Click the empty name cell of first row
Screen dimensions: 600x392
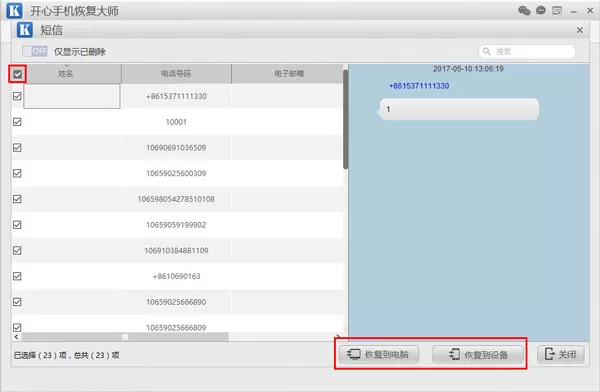[x=72, y=96]
